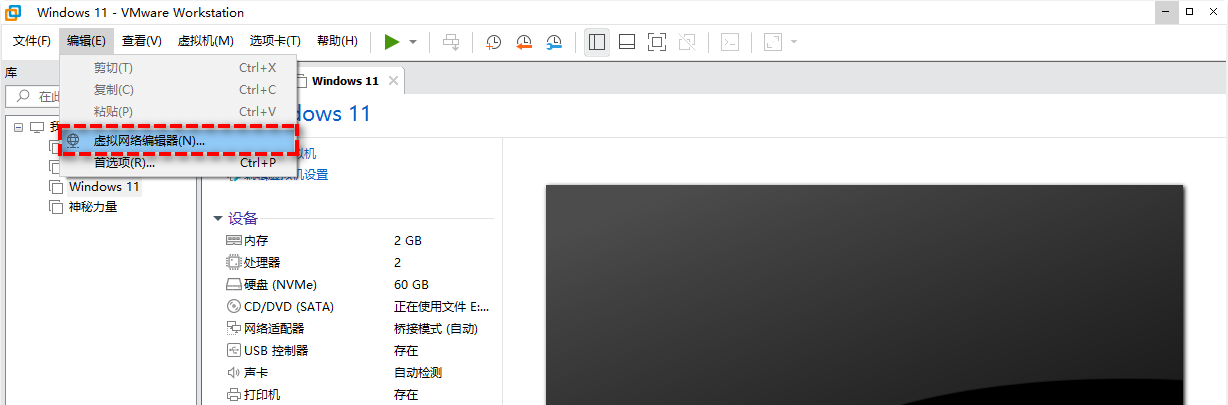Toggle the library sidebar view icon
This screenshot has width=1228, height=405.
[597, 42]
